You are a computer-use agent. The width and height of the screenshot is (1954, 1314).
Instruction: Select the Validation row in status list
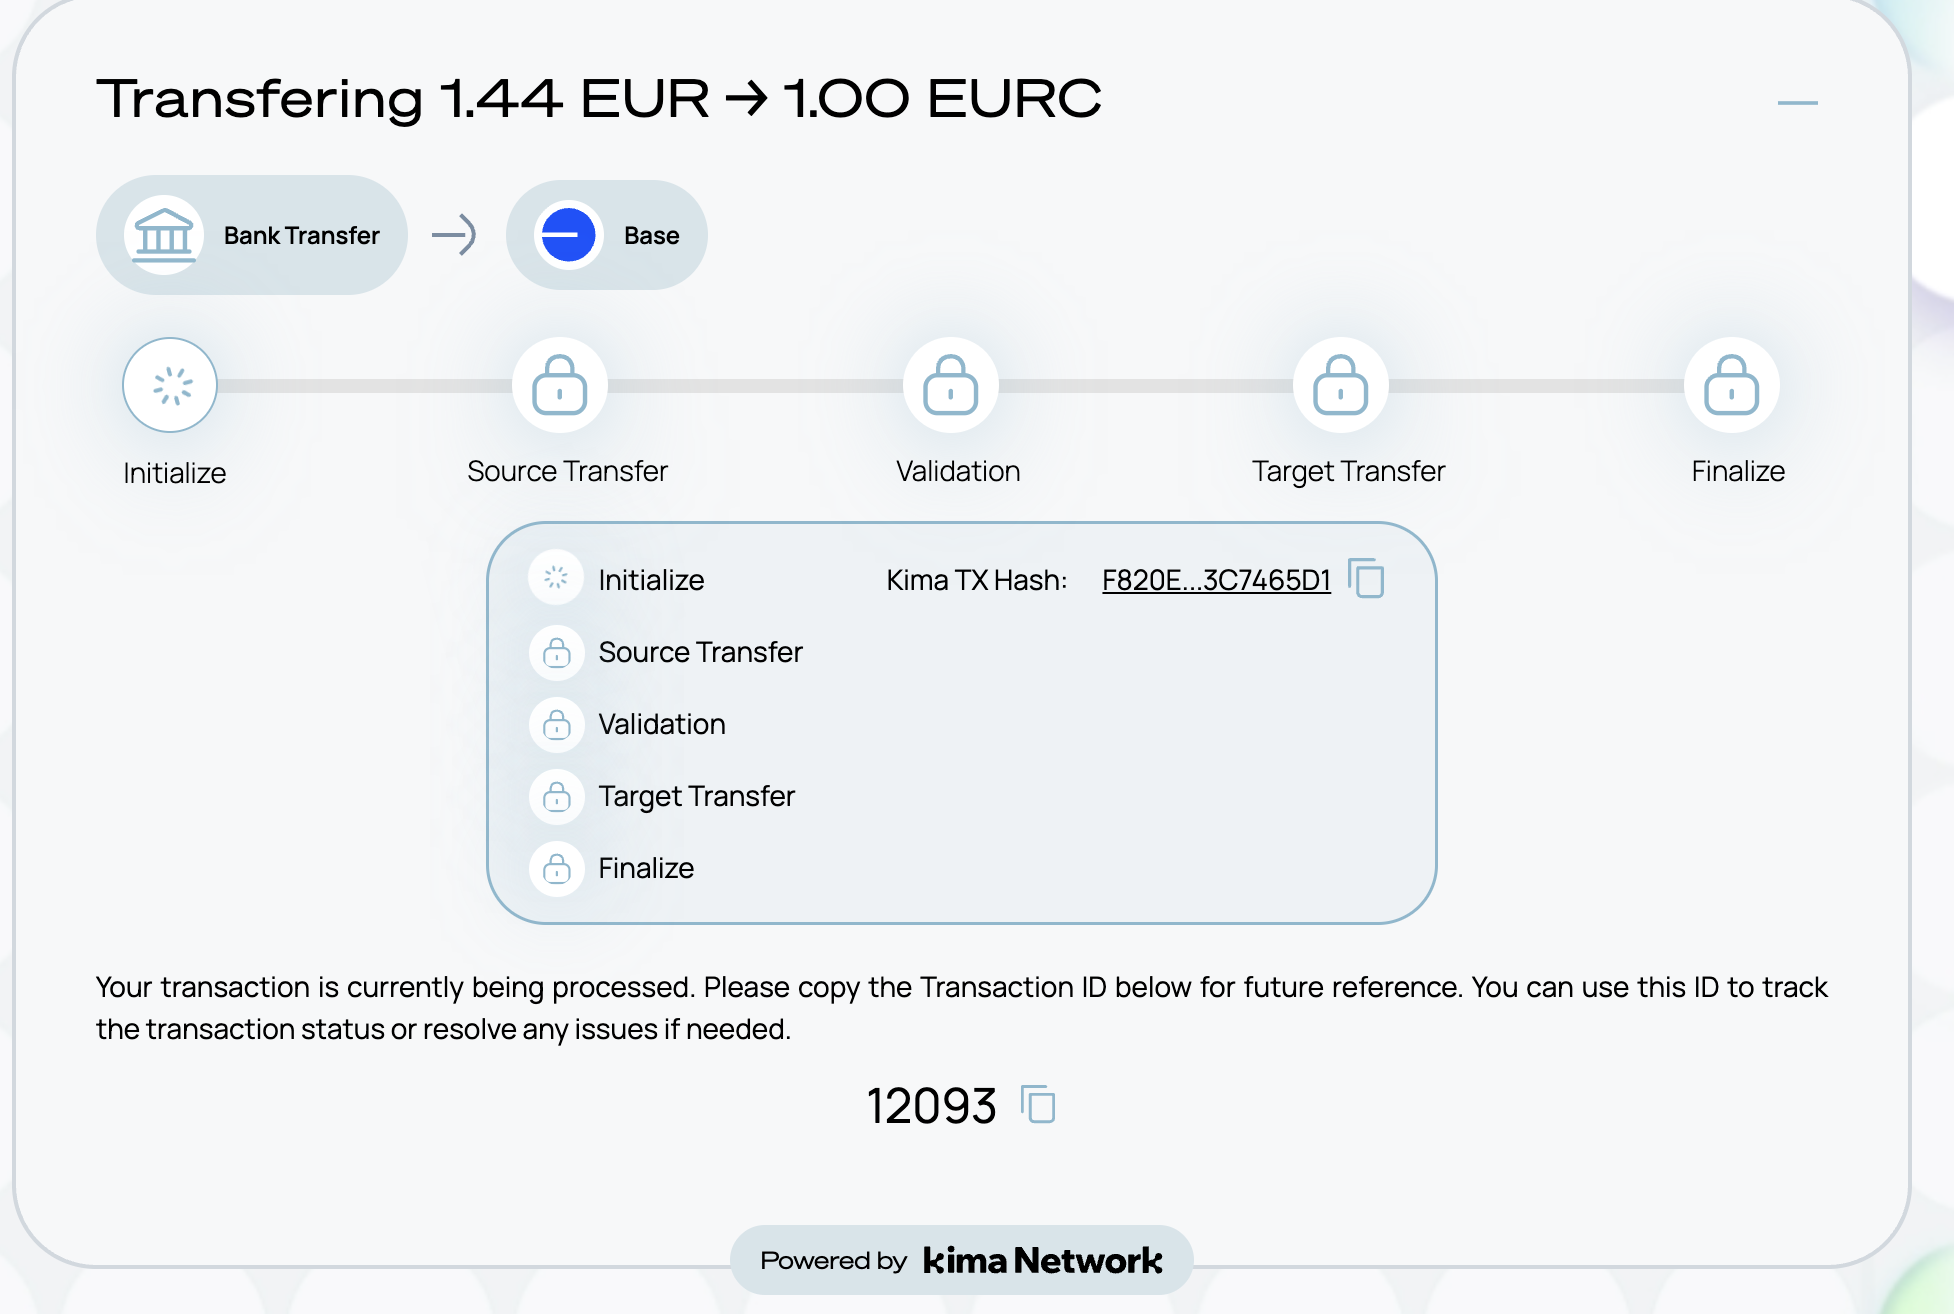click(662, 724)
